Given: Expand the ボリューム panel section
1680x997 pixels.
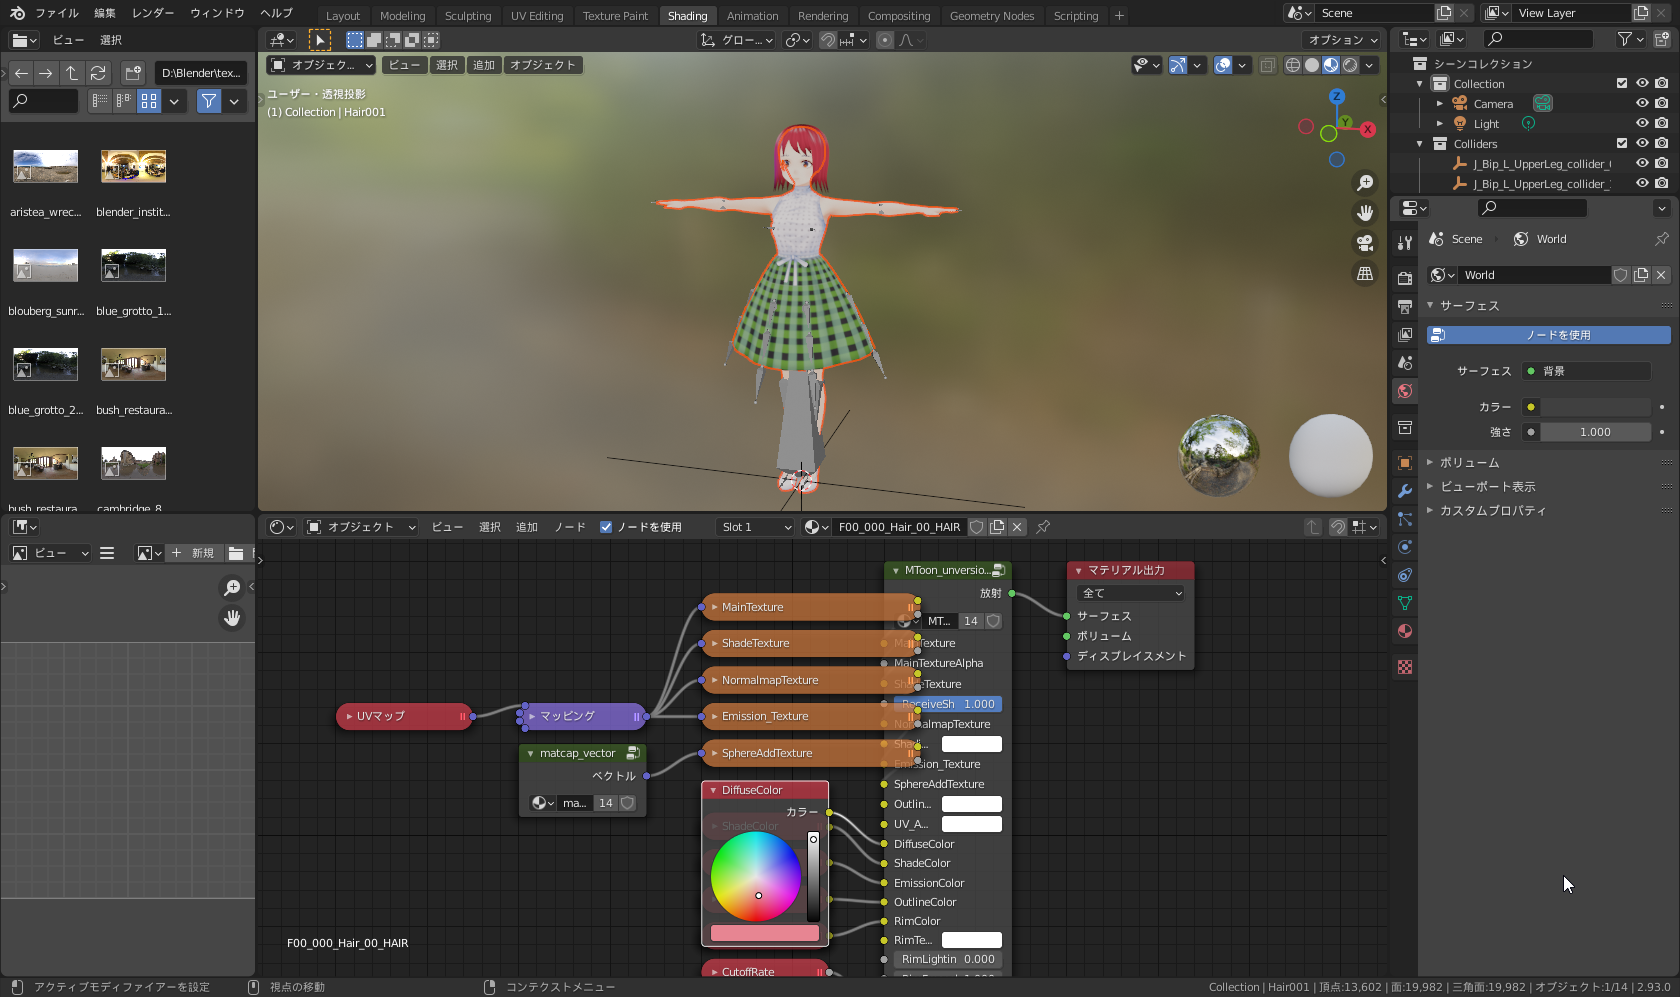Looking at the screenshot, I should tap(1469, 463).
